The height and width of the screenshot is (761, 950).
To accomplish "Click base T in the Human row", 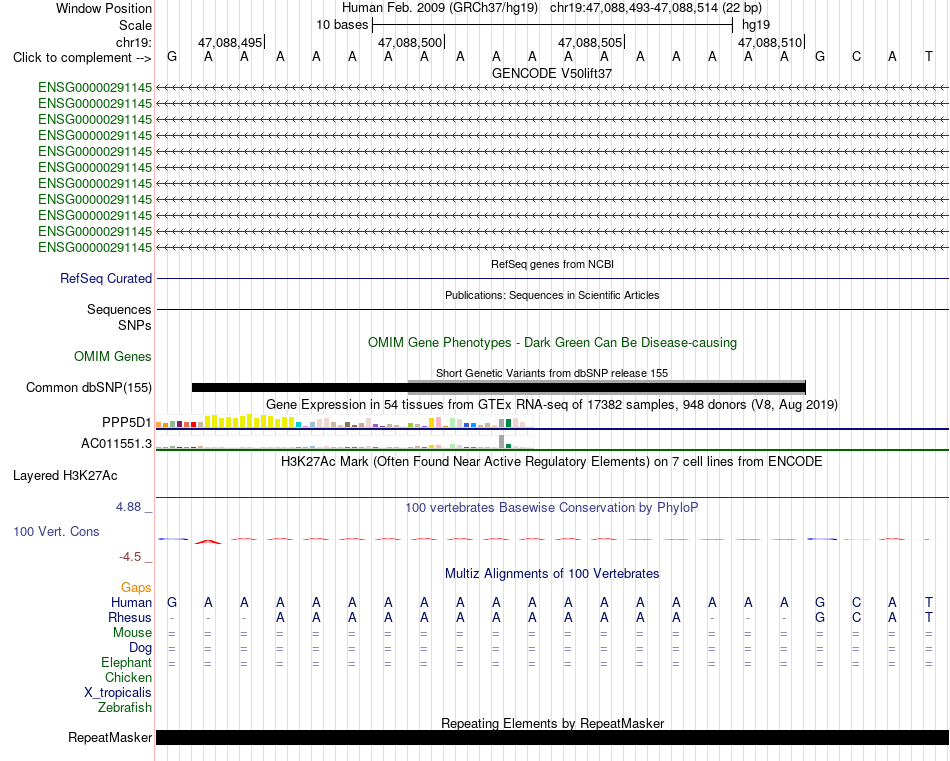I will pyautogui.click(x=928, y=602).
